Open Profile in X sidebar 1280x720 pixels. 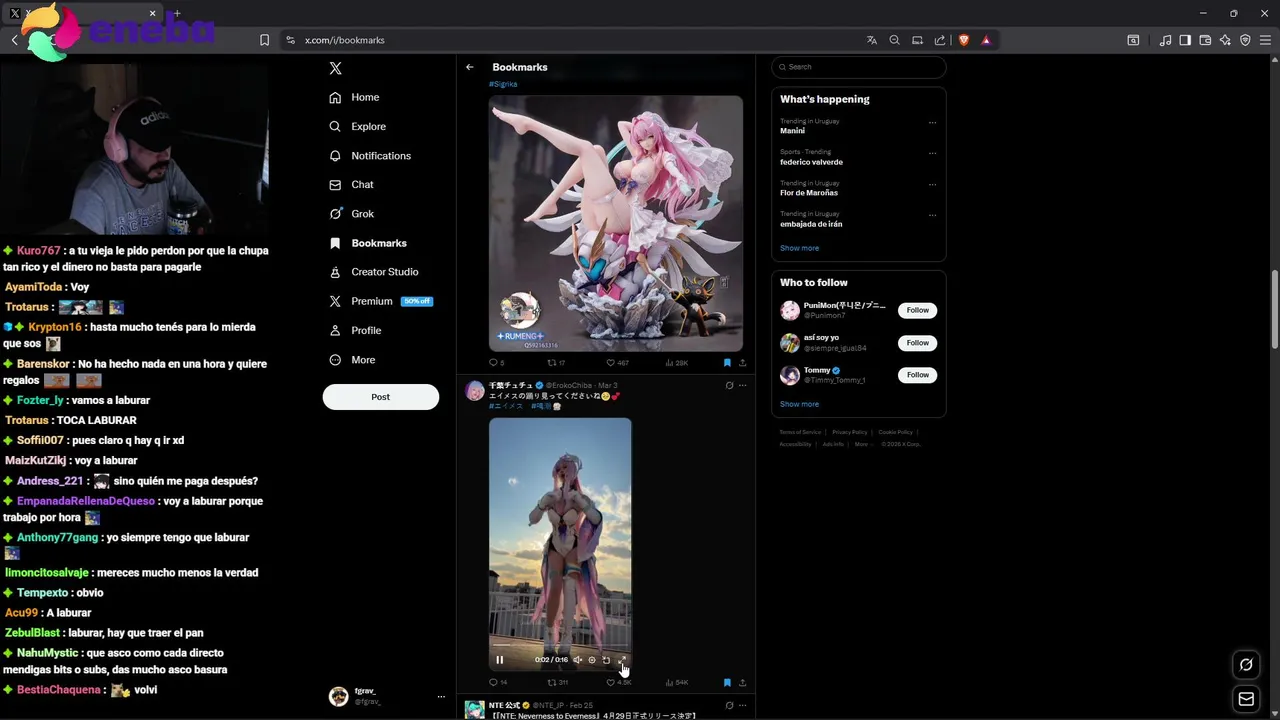point(355,330)
